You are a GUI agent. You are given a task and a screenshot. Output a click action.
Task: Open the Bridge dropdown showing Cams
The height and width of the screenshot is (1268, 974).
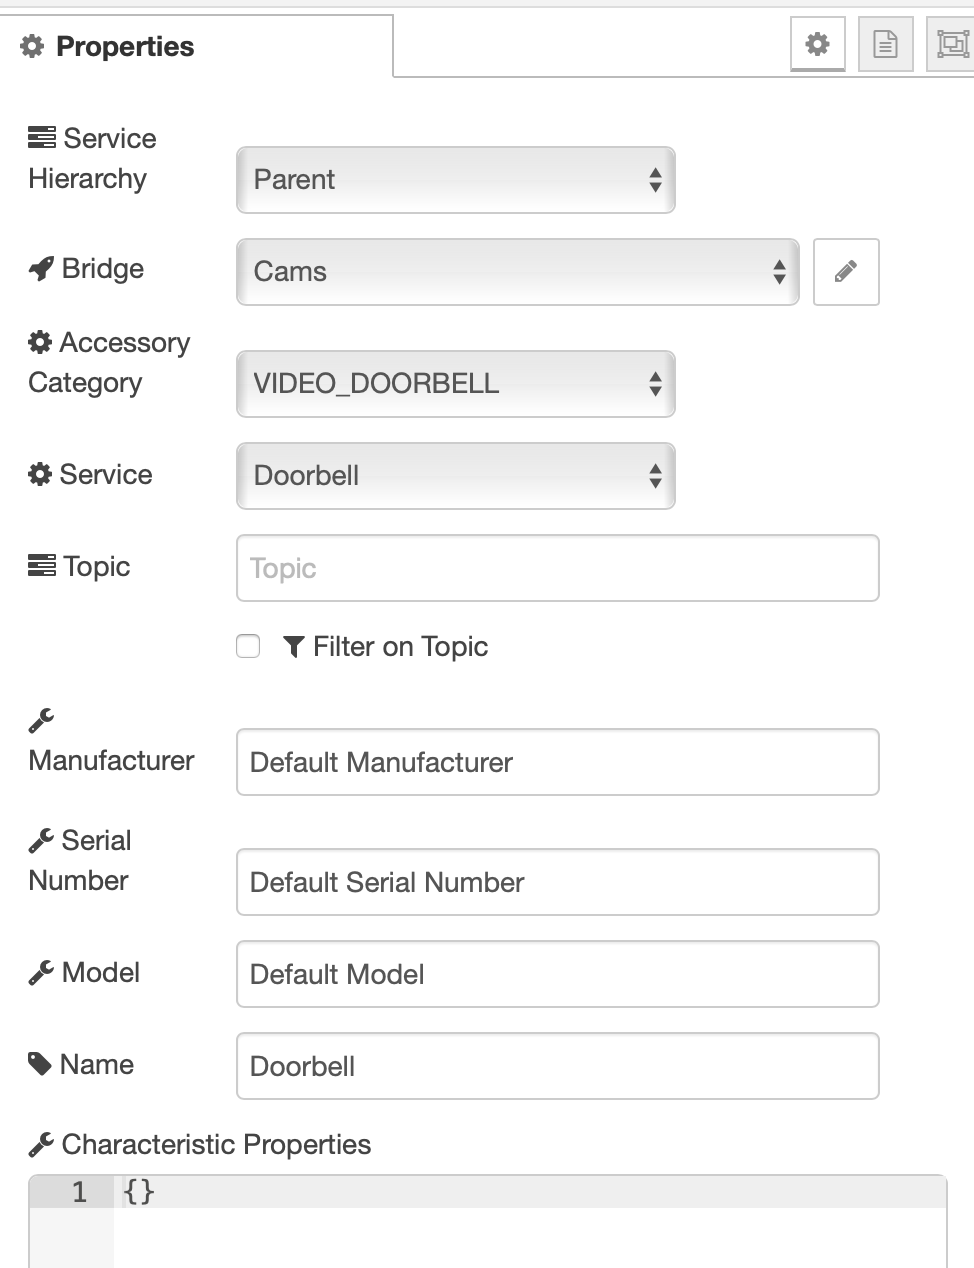coord(518,272)
